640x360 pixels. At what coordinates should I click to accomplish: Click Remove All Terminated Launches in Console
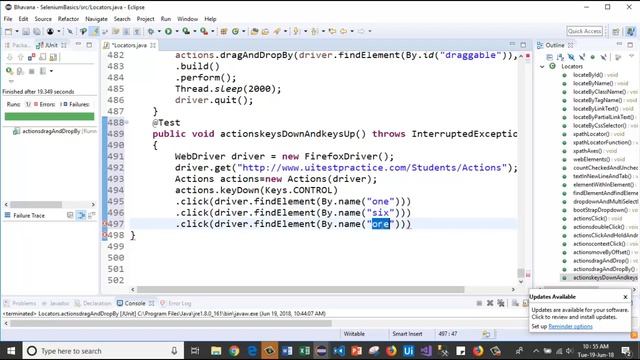[501, 303]
